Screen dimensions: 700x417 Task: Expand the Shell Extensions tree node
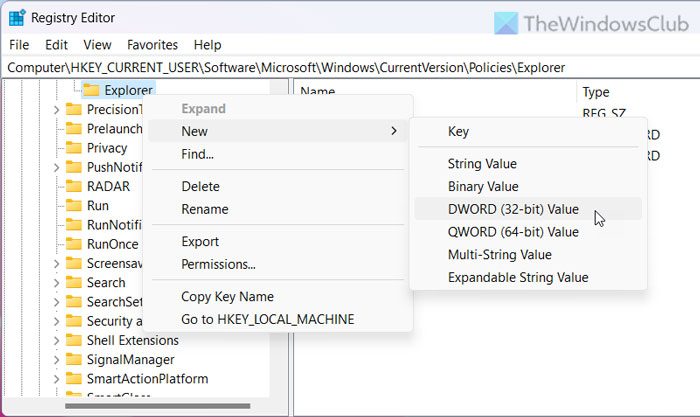tap(56, 340)
